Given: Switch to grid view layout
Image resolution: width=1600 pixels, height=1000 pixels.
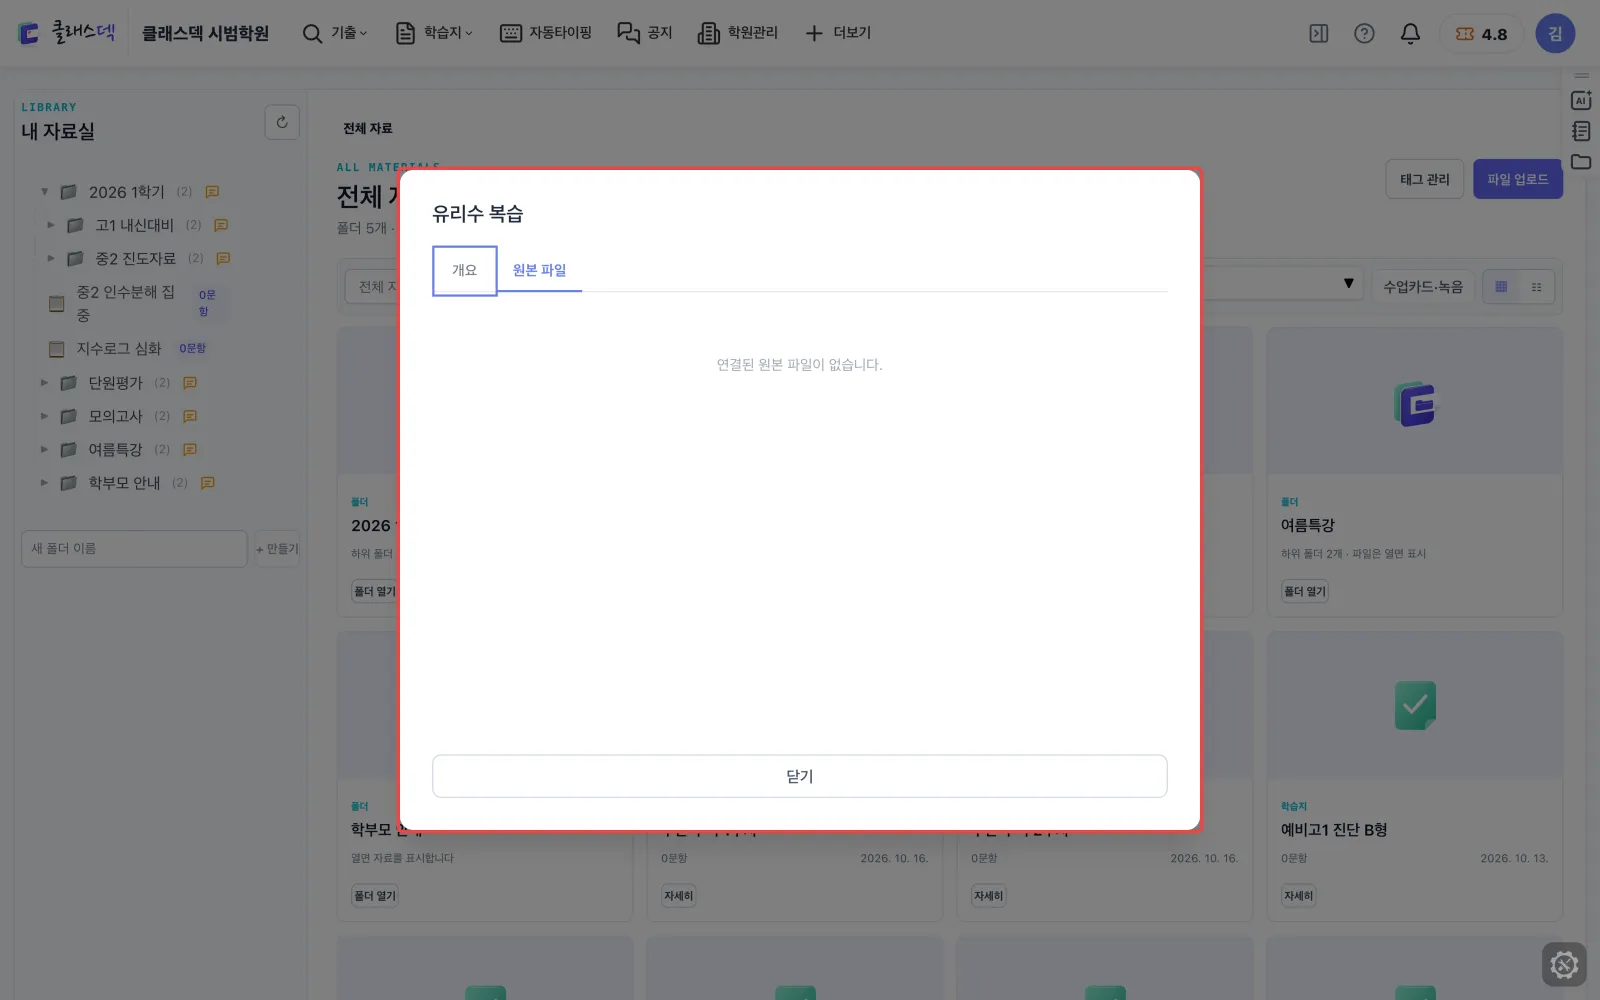Looking at the screenshot, I should [1501, 287].
